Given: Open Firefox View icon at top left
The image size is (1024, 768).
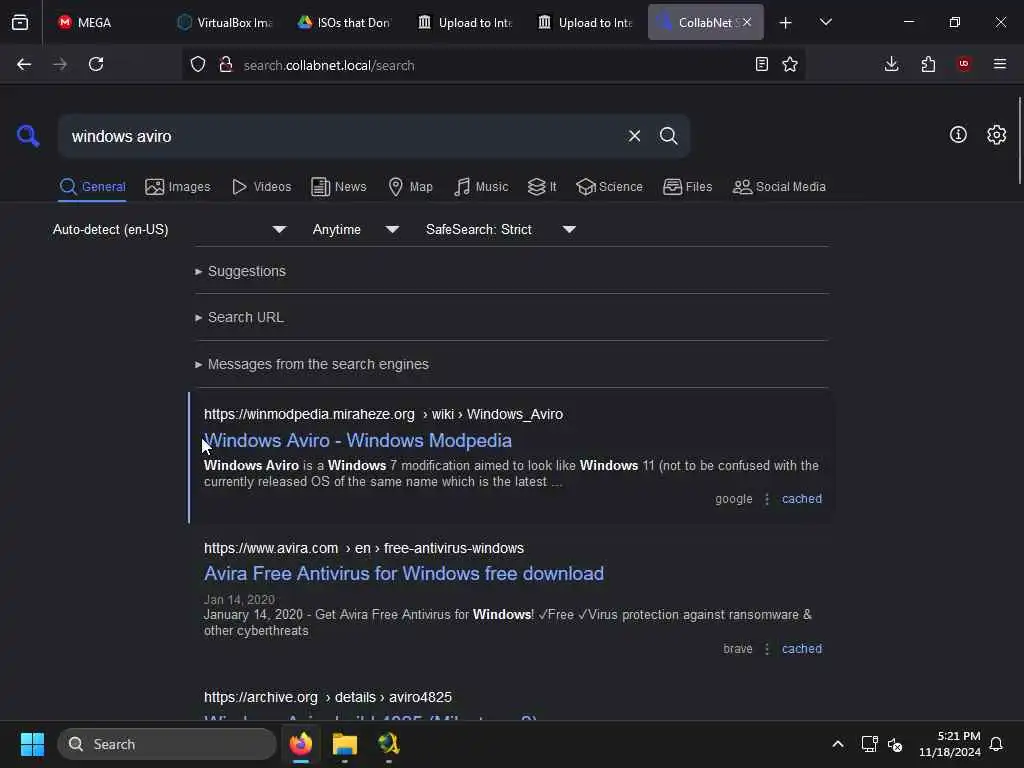Looking at the screenshot, I should [20, 22].
